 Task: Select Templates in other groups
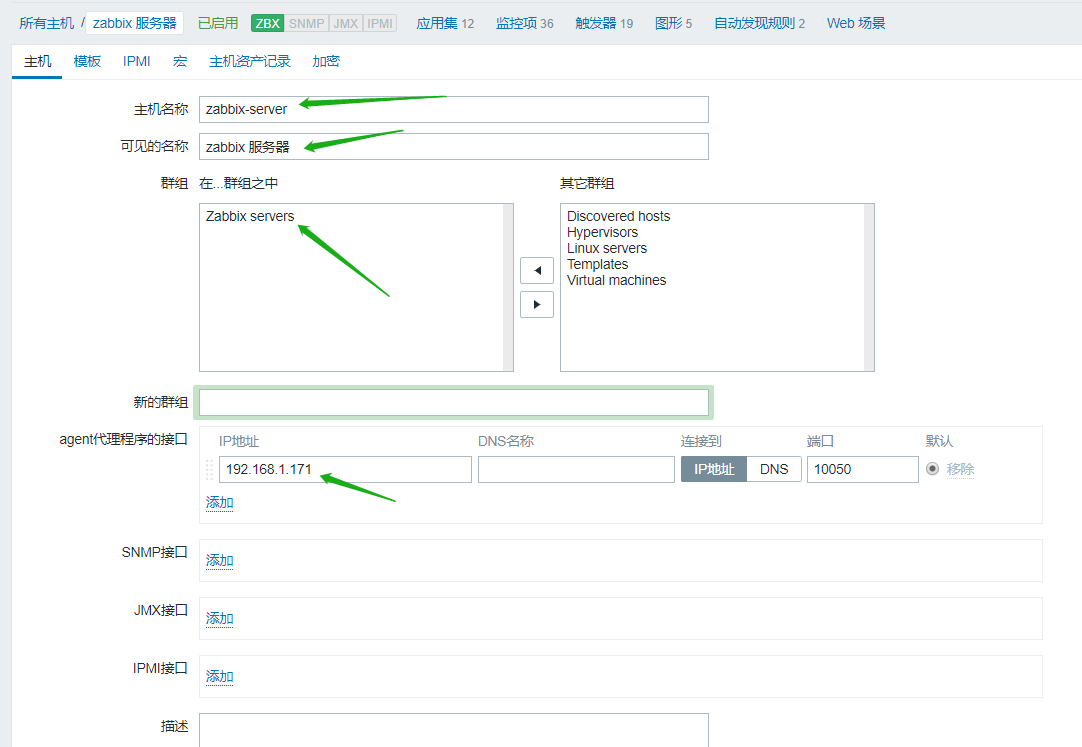[x=598, y=264]
